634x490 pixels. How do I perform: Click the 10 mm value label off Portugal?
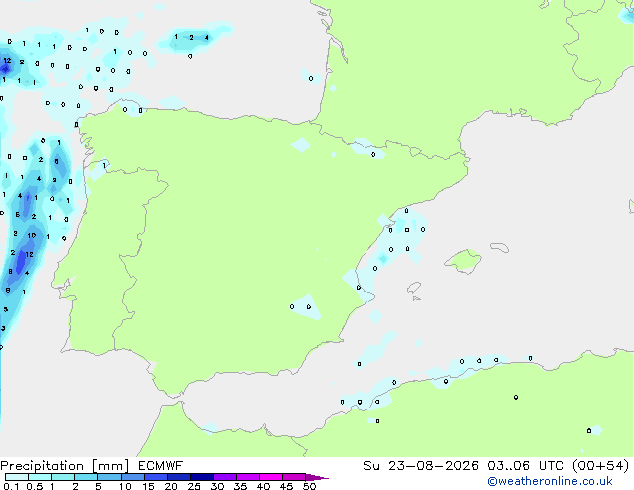pos(32,235)
